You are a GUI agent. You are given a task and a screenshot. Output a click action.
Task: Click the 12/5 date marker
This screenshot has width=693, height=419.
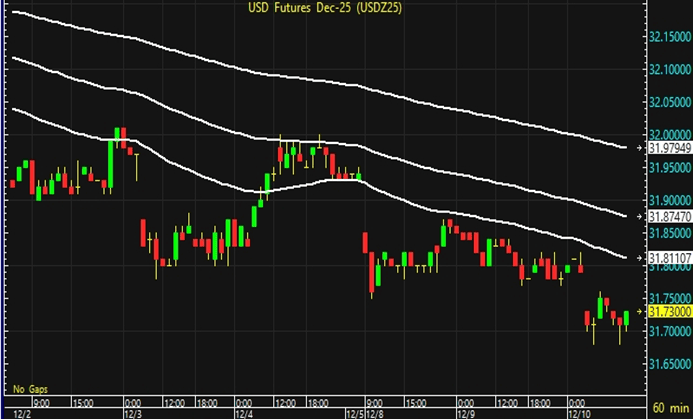[354, 411]
